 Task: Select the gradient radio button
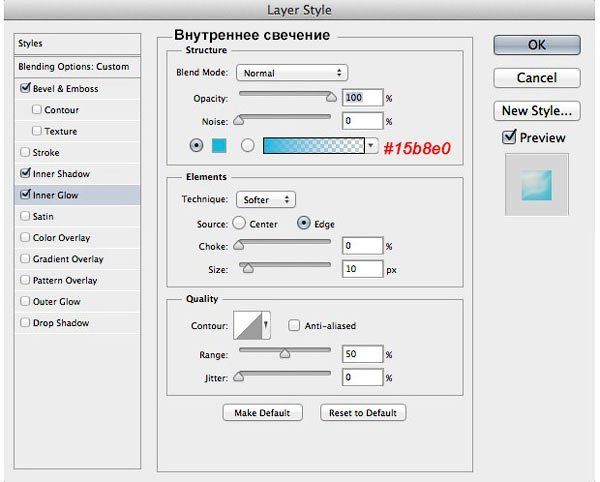[246, 146]
